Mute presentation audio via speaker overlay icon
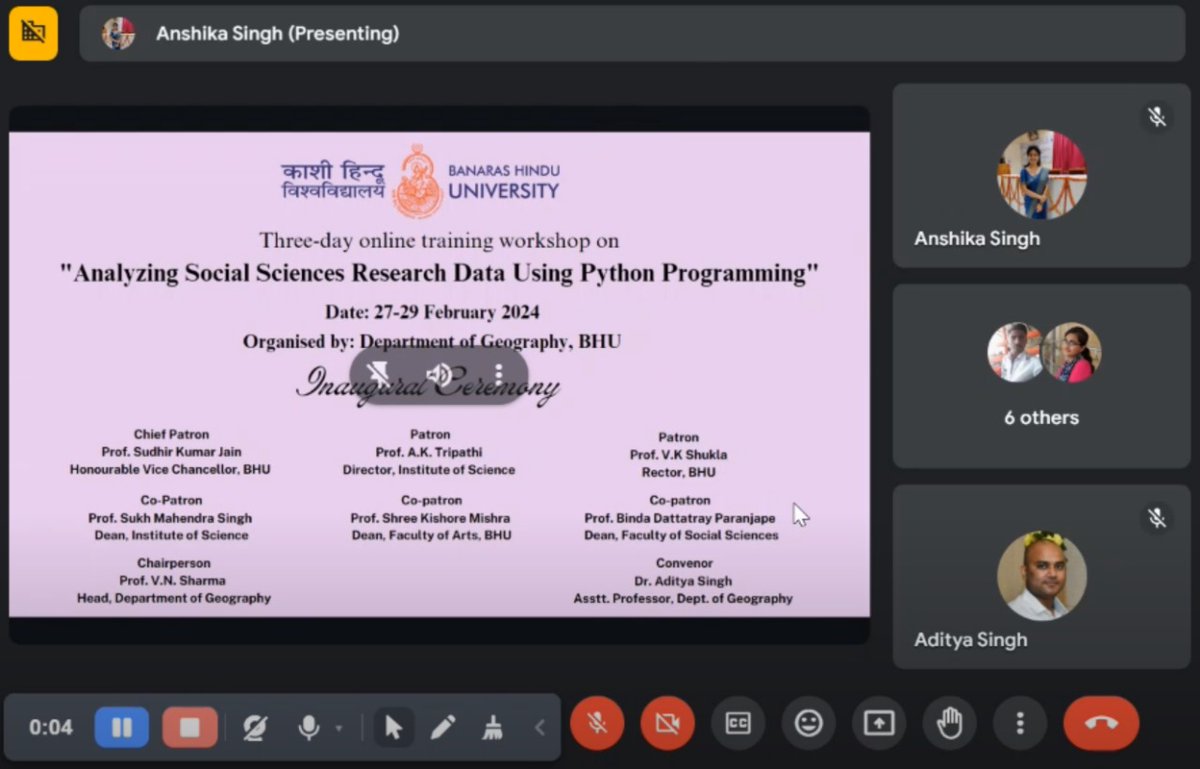1200x769 pixels. [x=438, y=375]
